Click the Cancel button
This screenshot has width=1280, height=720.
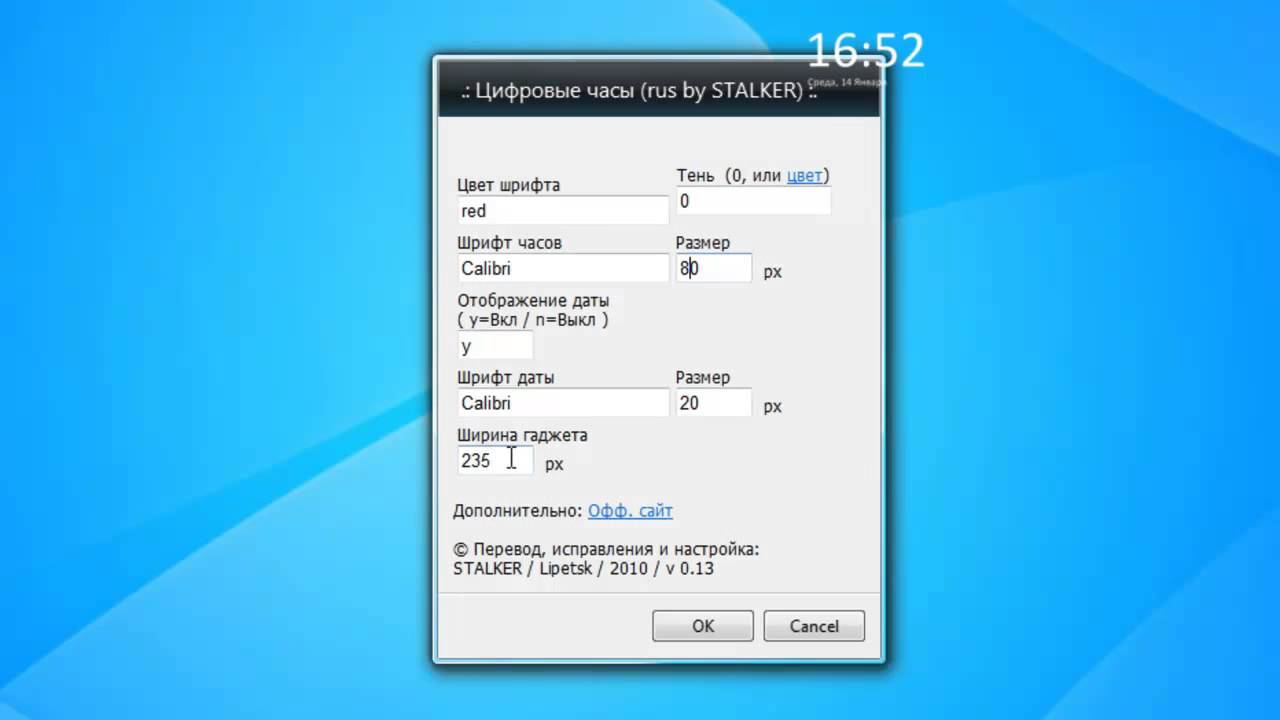point(814,626)
